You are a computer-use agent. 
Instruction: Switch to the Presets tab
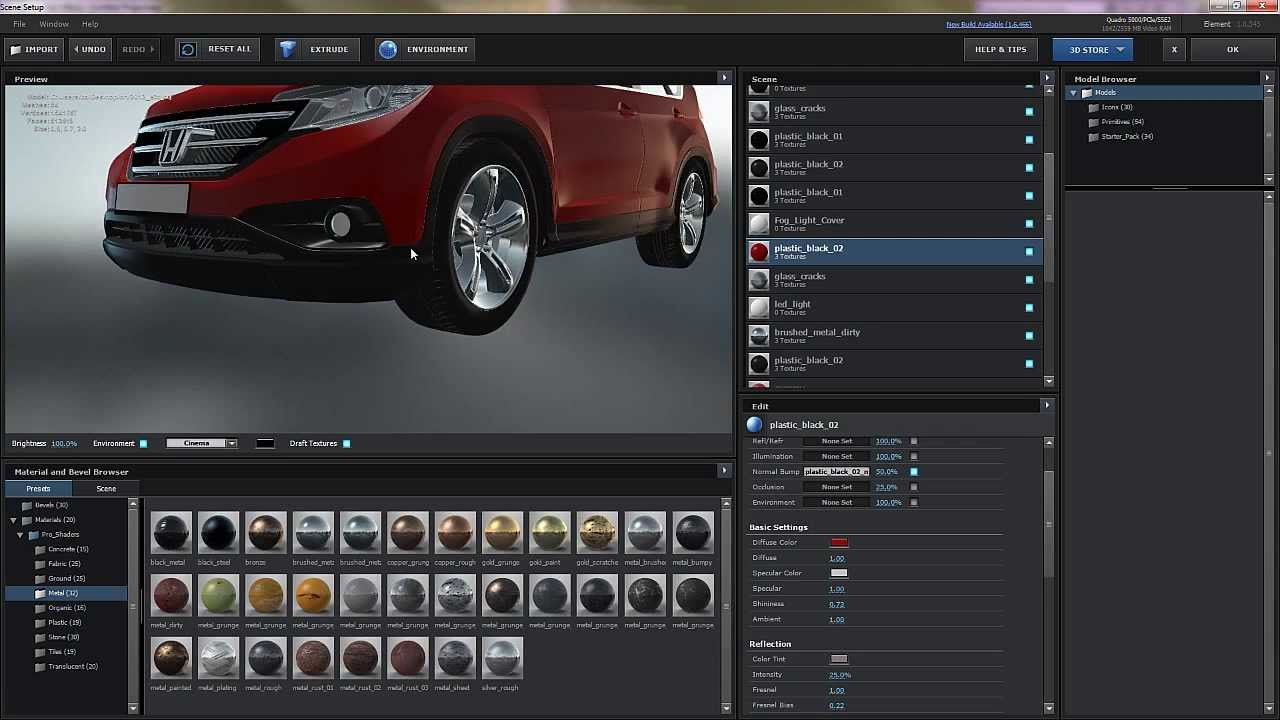click(x=38, y=489)
